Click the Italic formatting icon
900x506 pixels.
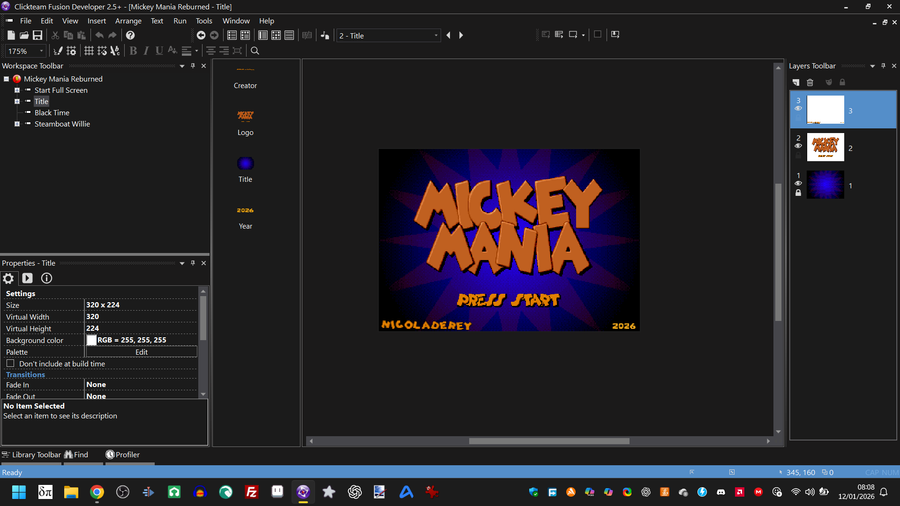[146, 51]
